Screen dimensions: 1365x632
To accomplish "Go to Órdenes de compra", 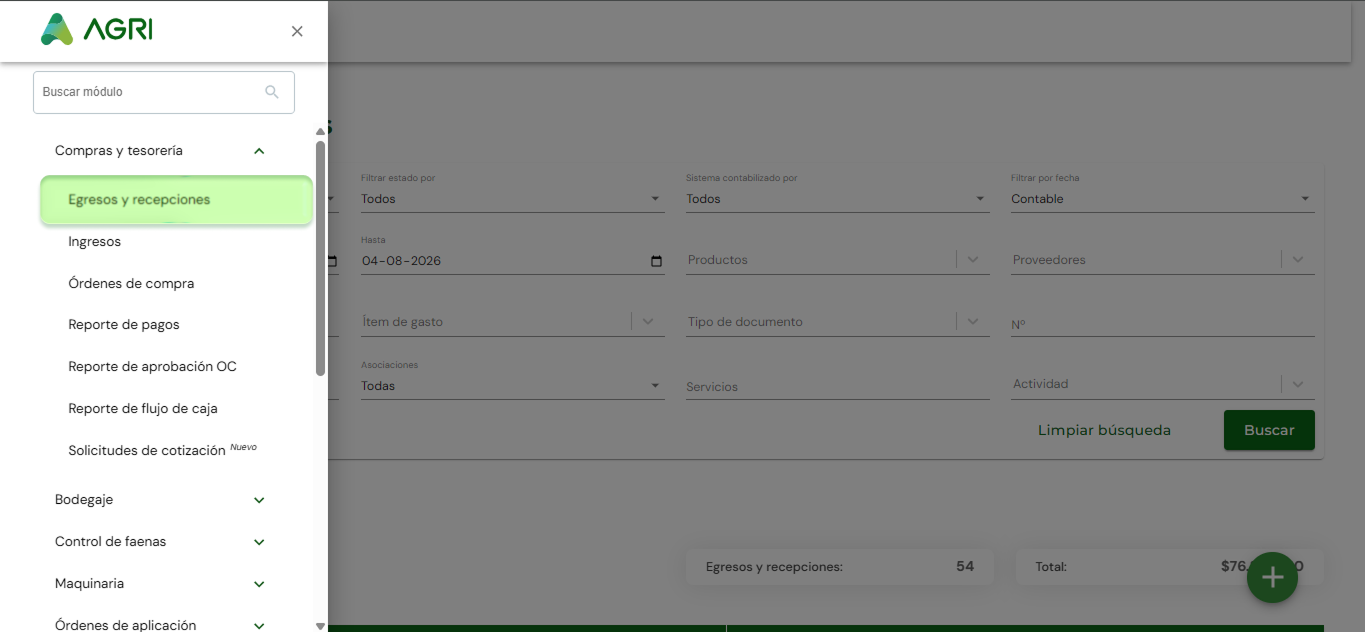I will [131, 284].
